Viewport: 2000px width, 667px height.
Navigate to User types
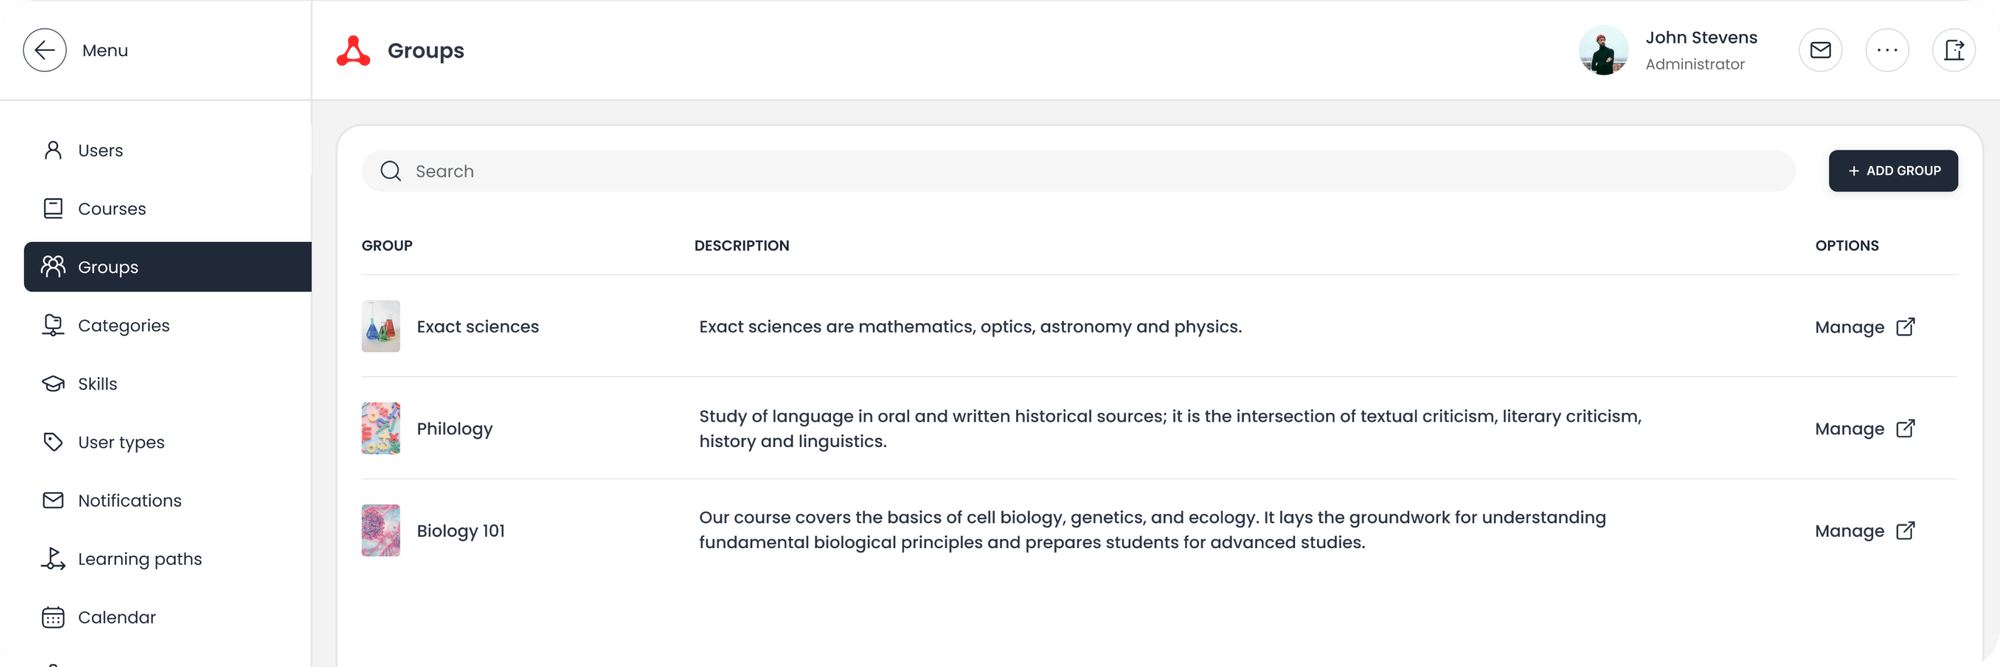tap(121, 442)
